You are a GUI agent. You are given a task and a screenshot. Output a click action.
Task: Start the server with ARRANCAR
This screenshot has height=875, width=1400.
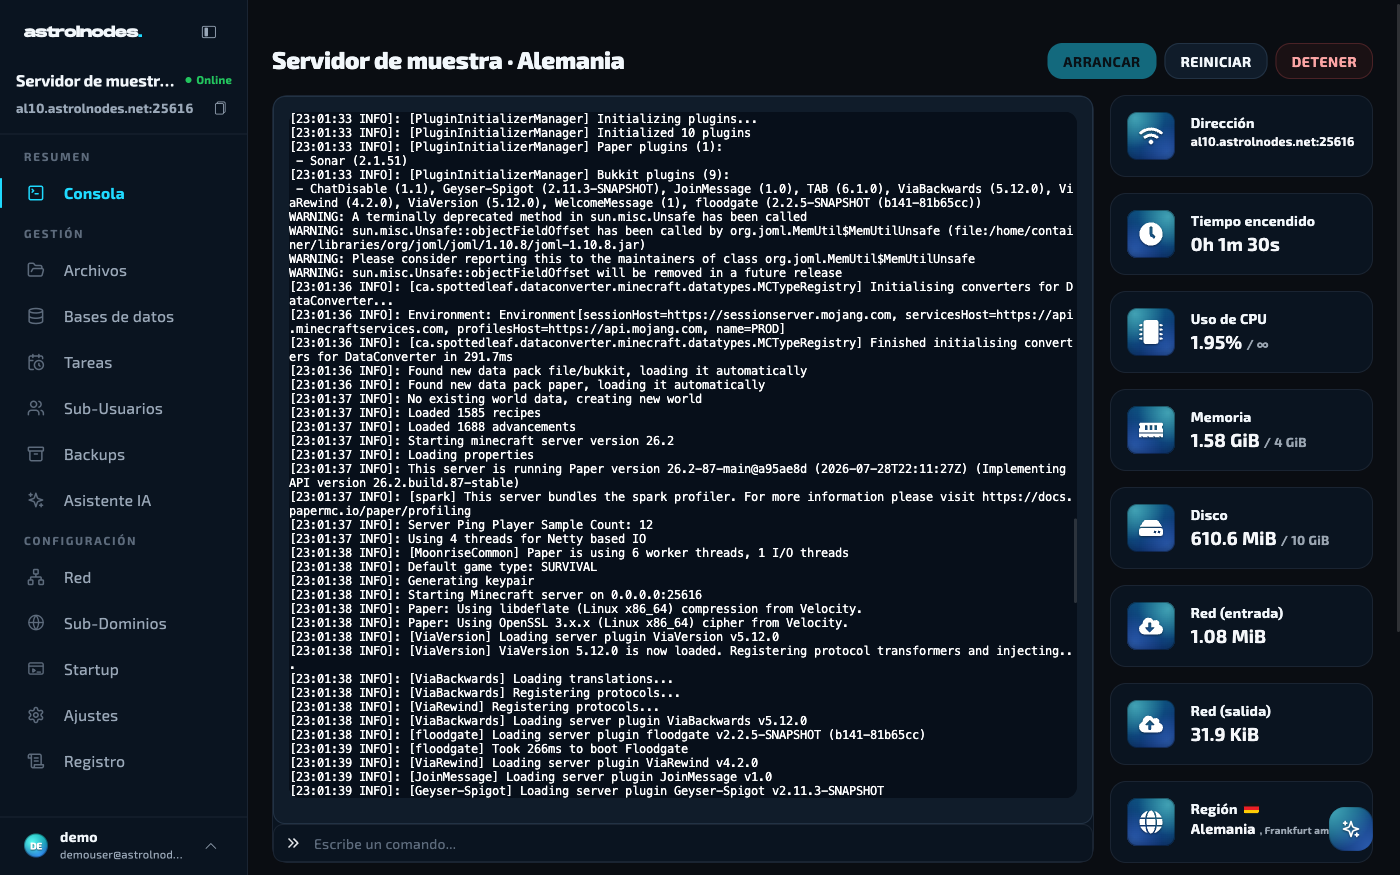click(x=1102, y=62)
